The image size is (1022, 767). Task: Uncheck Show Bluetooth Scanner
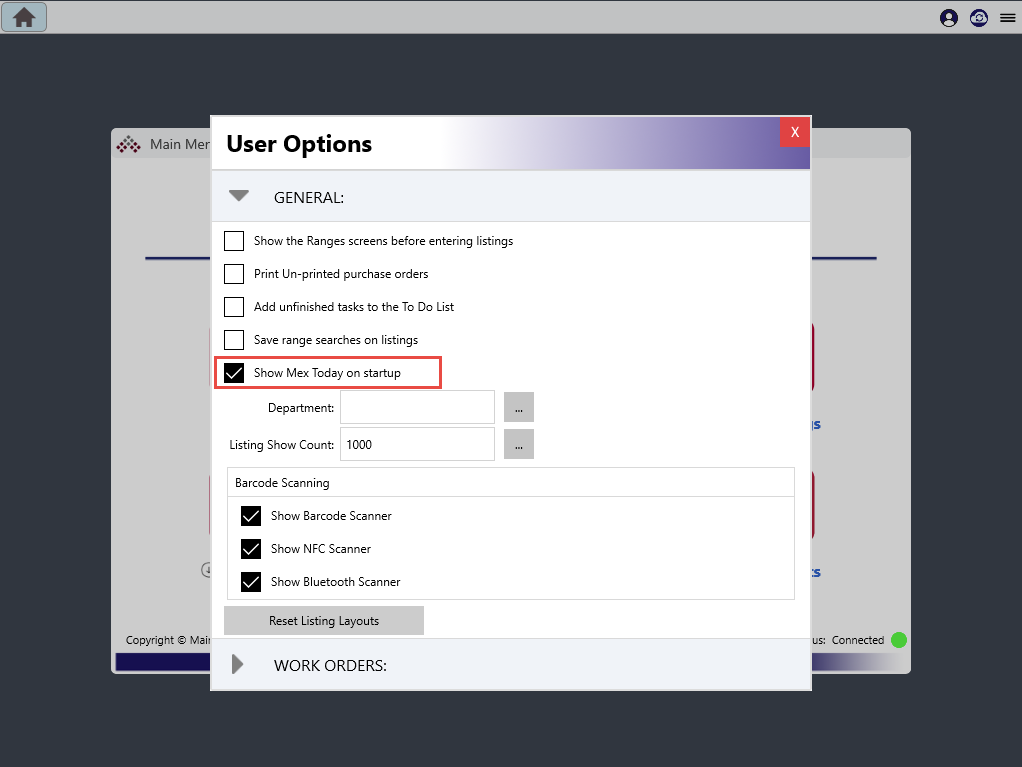pos(251,582)
